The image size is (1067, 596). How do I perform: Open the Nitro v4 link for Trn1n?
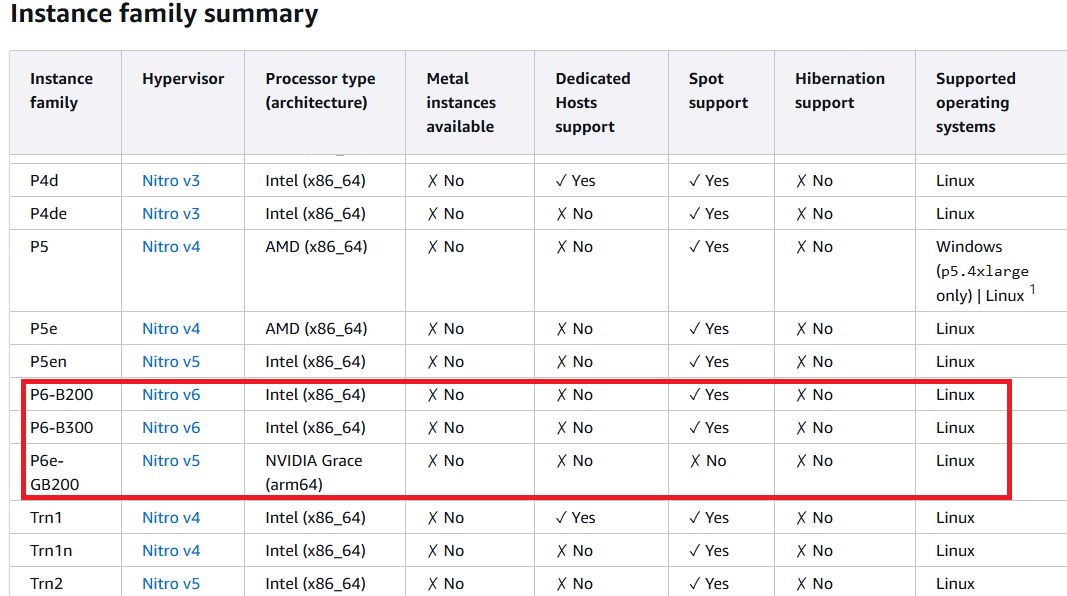171,551
